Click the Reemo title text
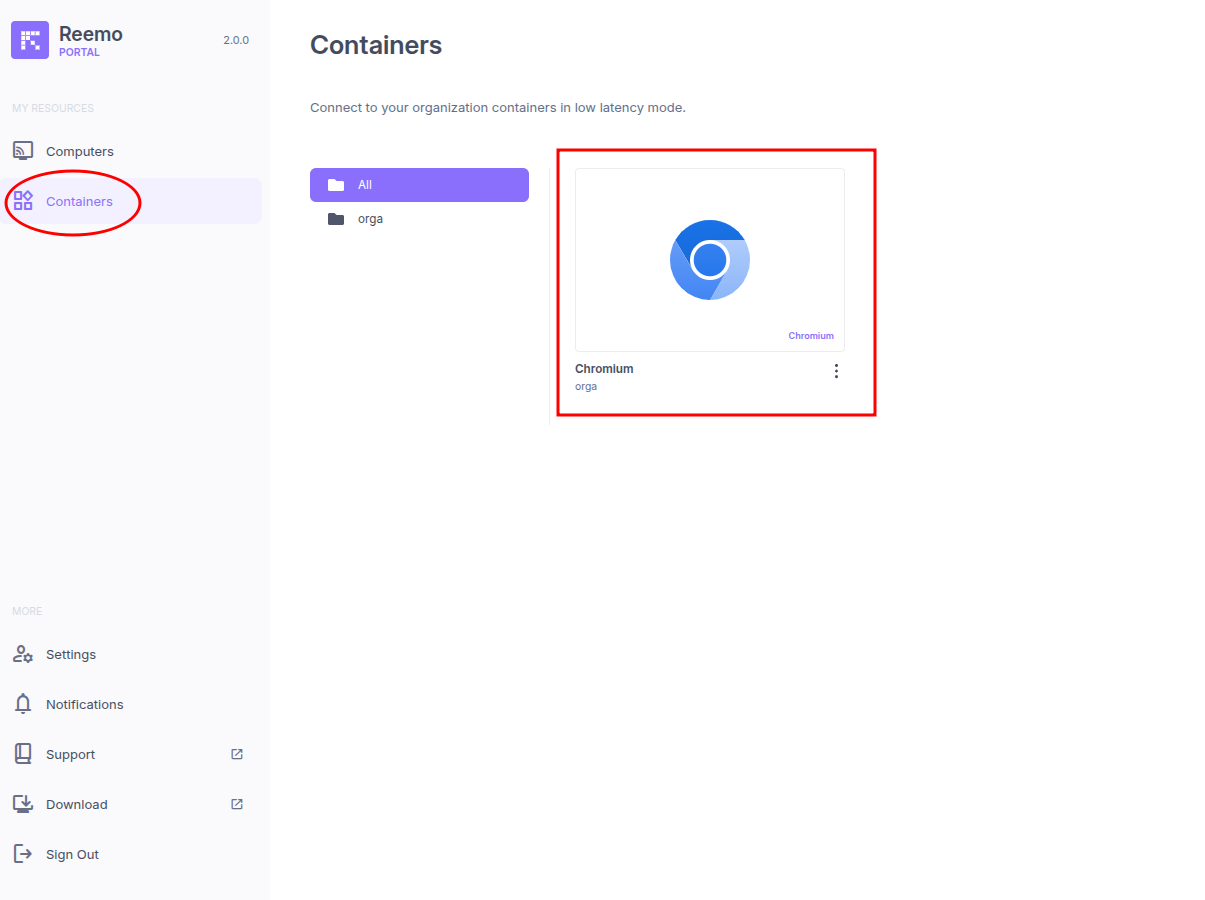This screenshot has height=900, width=1205. [x=91, y=34]
